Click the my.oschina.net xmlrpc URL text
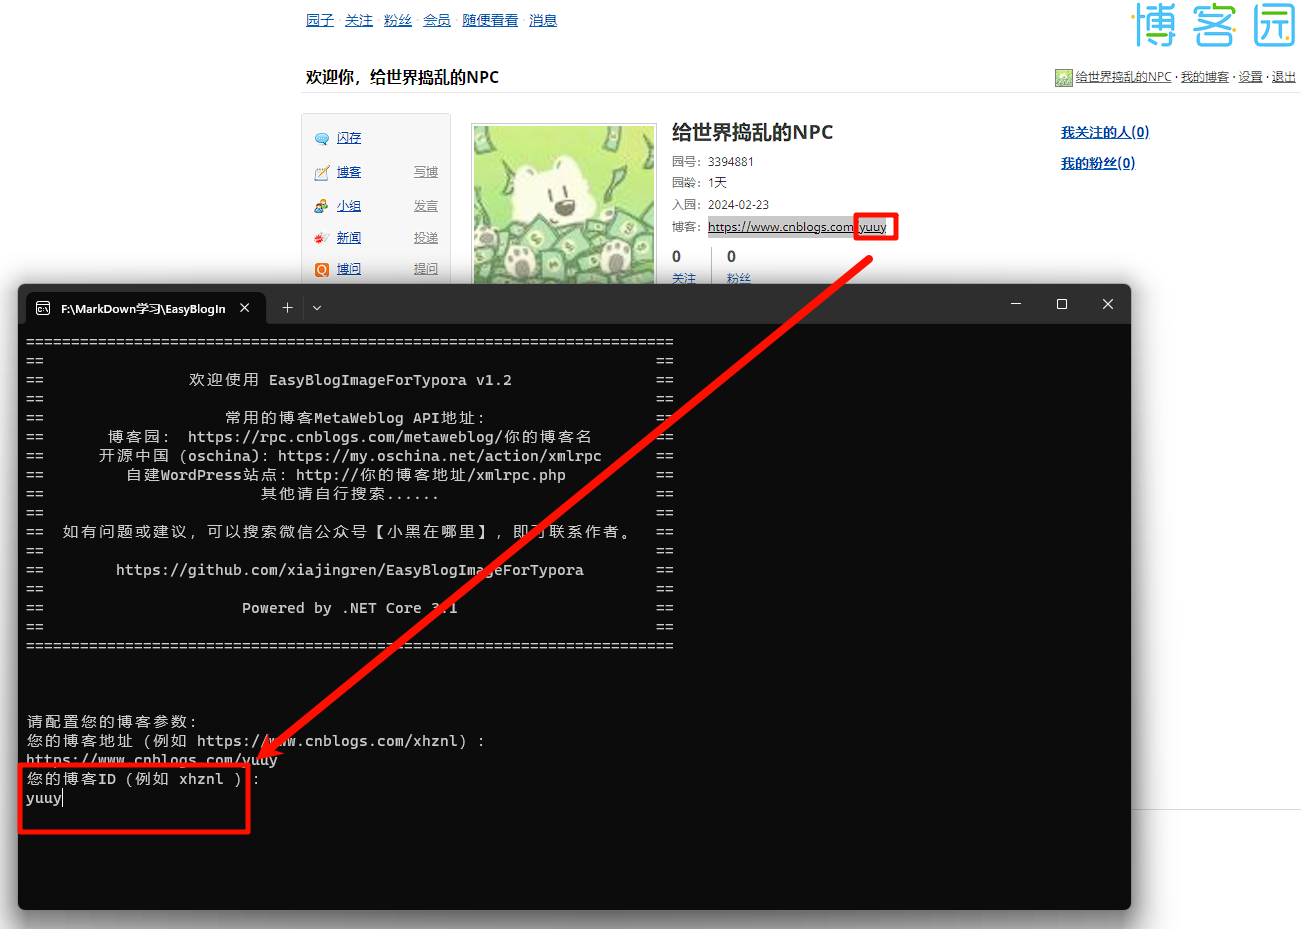This screenshot has height=929, width=1315. 440,456
